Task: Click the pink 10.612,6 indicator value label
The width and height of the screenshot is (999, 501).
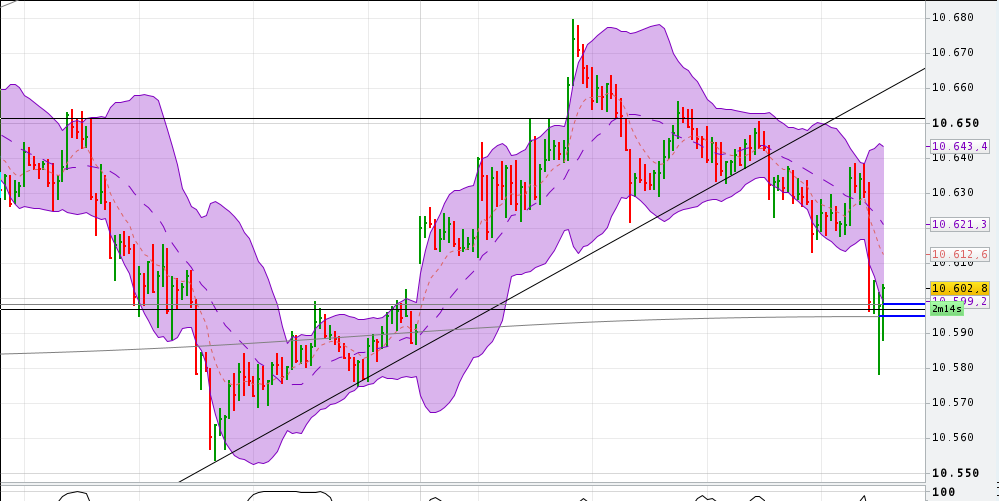Action: 960,254
